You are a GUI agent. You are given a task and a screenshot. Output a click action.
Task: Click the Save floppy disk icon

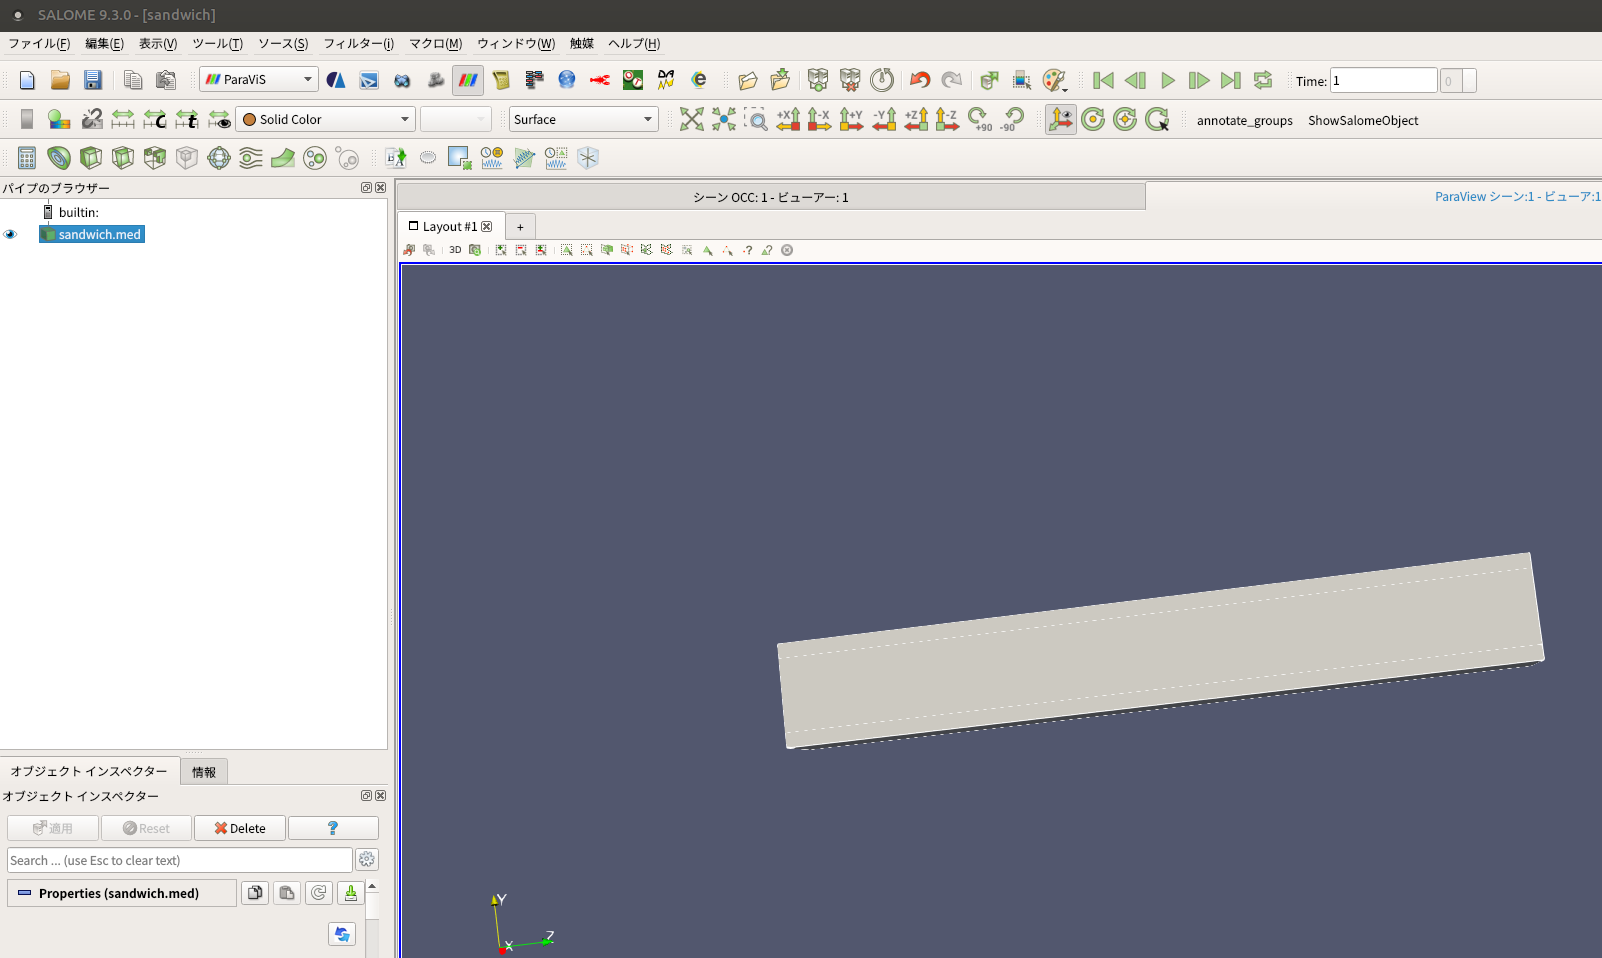[92, 80]
